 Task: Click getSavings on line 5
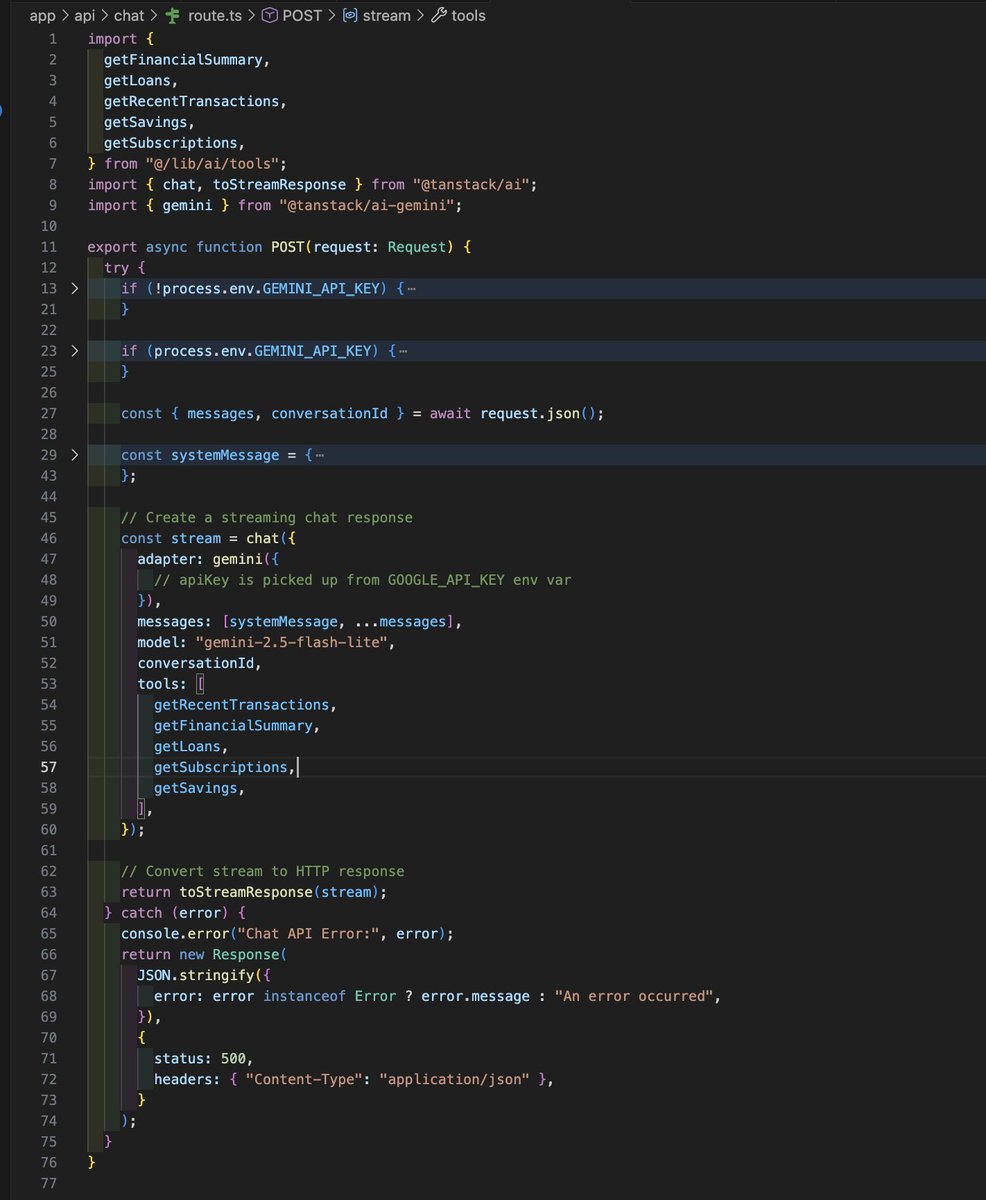click(145, 122)
